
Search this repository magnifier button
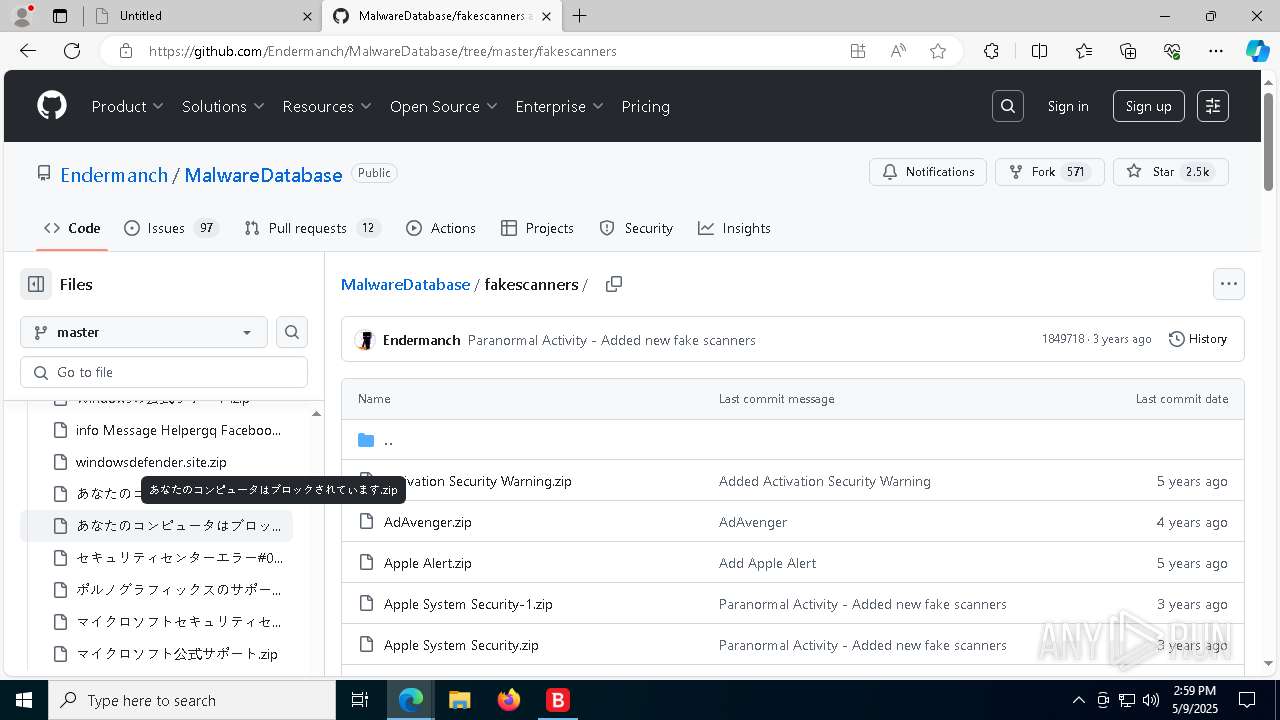292,332
